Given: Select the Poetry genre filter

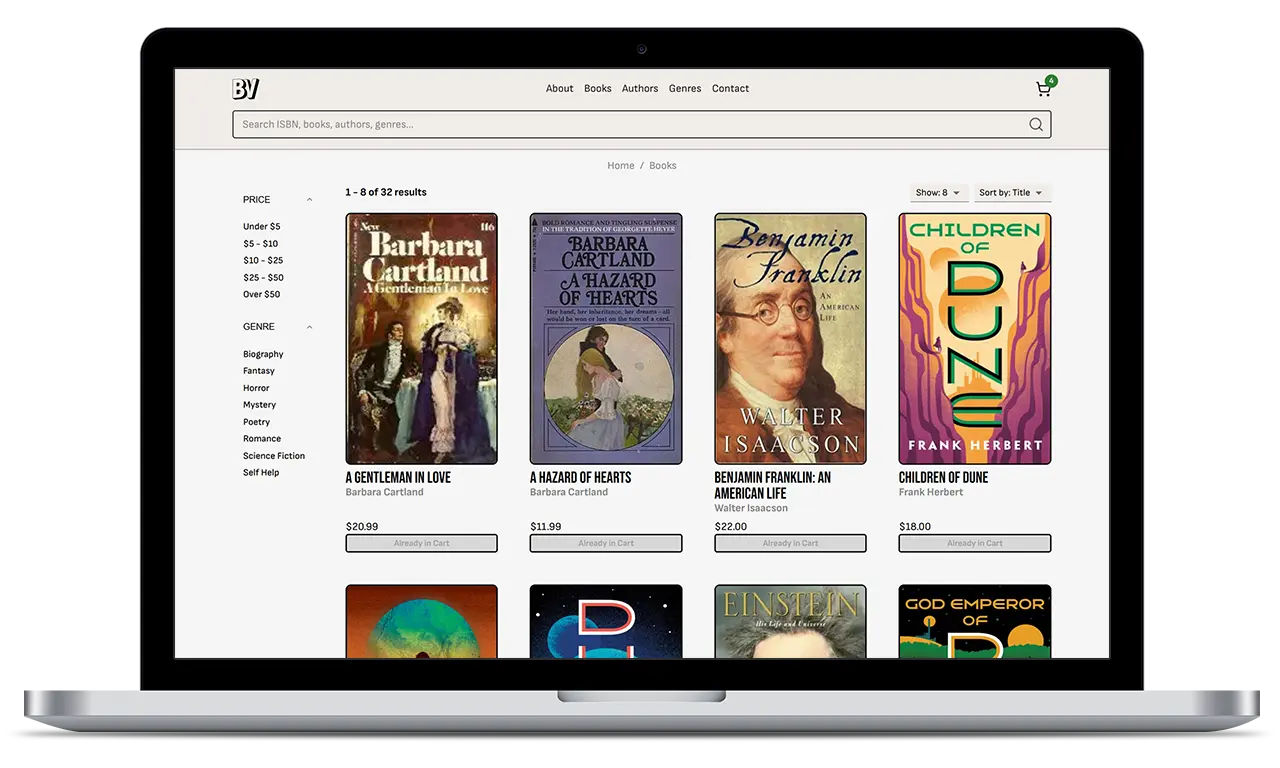Looking at the screenshot, I should coord(257,422).
